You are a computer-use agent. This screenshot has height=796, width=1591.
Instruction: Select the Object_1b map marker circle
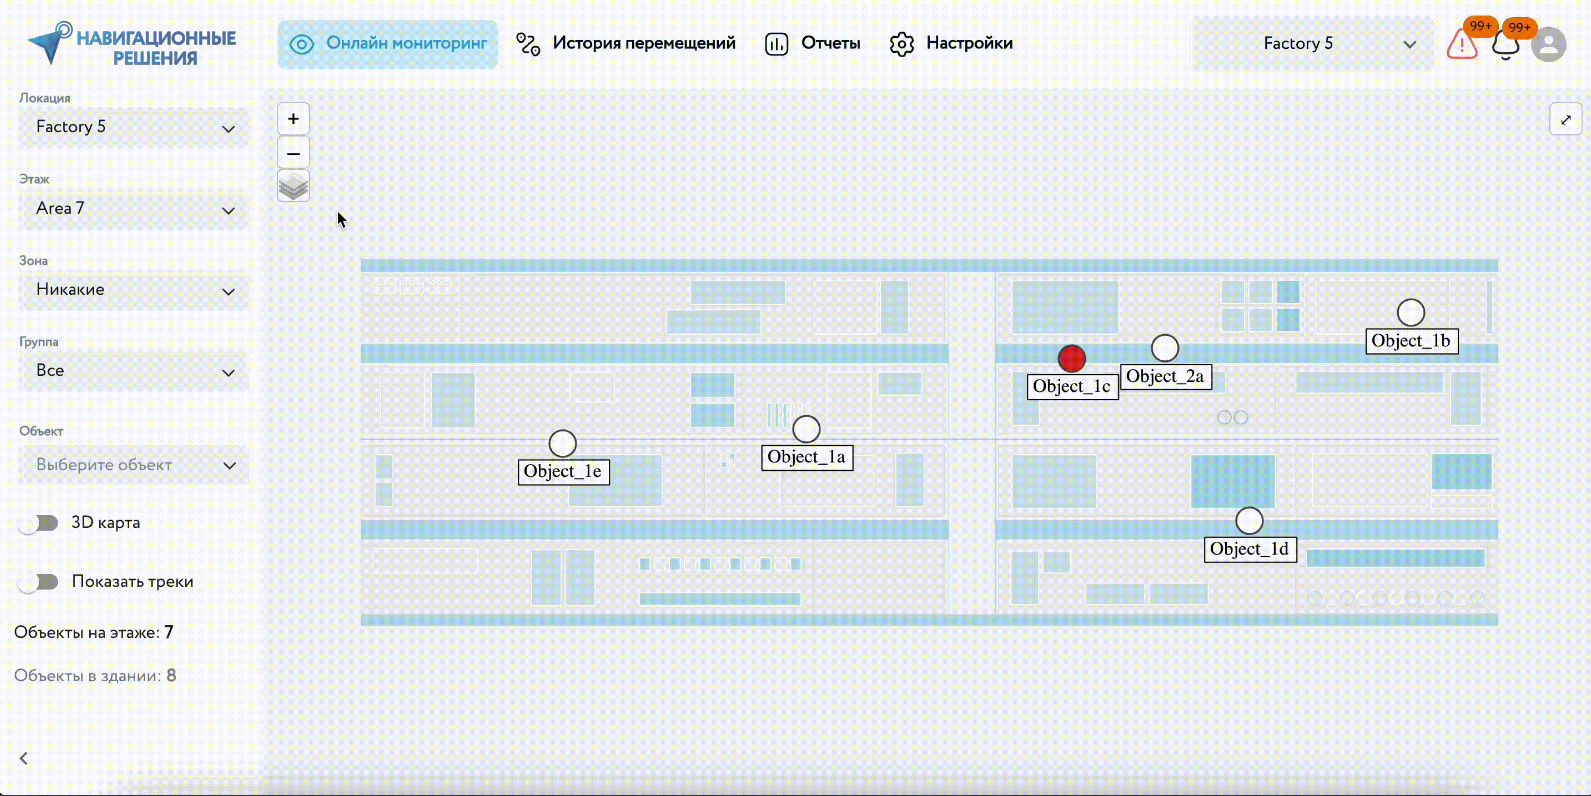coord(1411,313)
